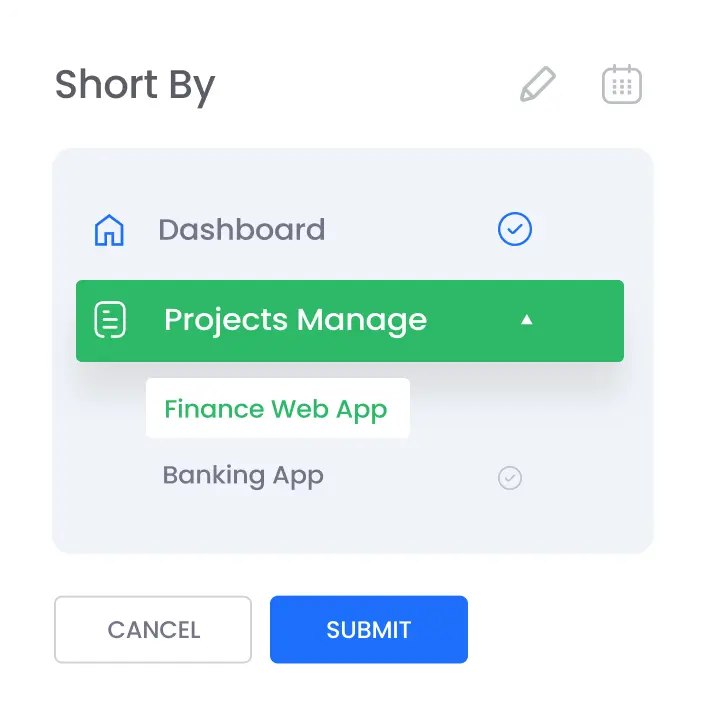Viewport: 704px width, 721px height.
Task: Collapse Projects Manage using the white triangle
Action: (527, 320)
